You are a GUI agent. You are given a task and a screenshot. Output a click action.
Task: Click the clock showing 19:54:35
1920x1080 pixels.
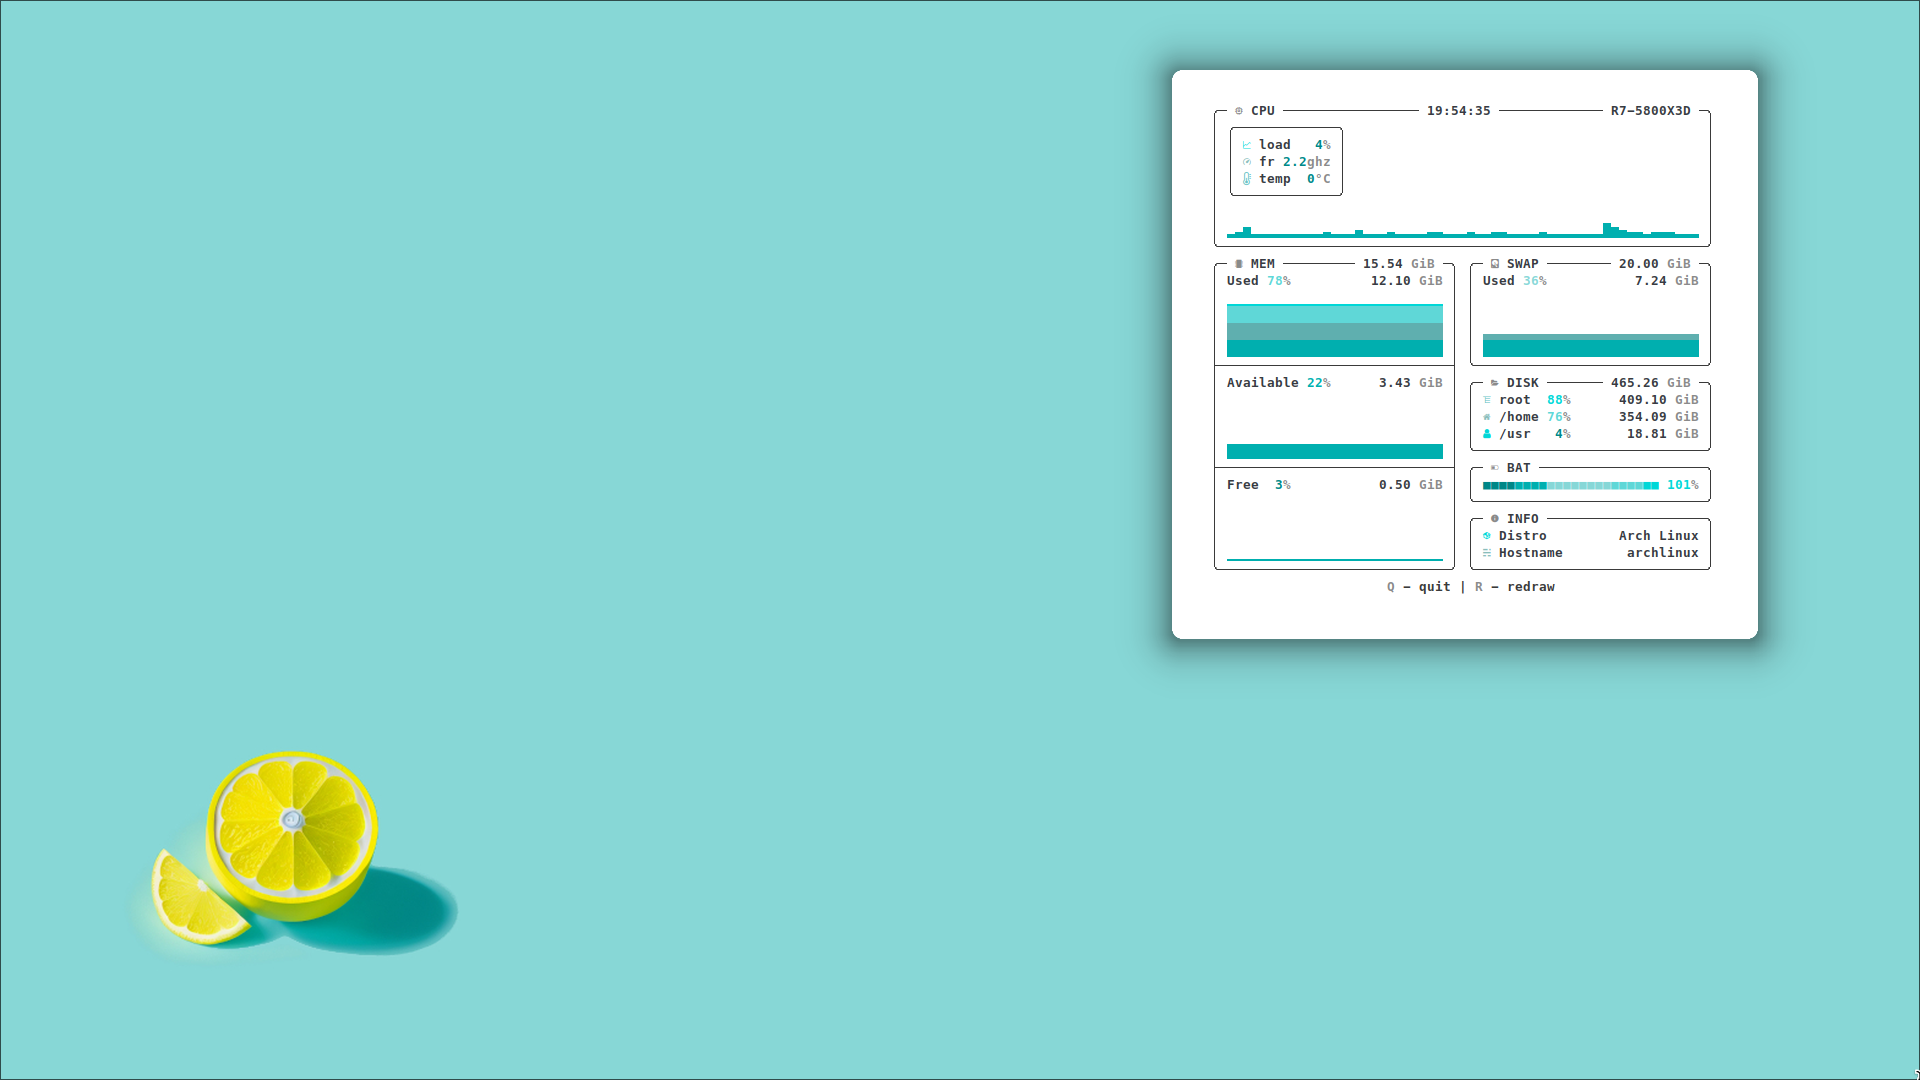1458,111
